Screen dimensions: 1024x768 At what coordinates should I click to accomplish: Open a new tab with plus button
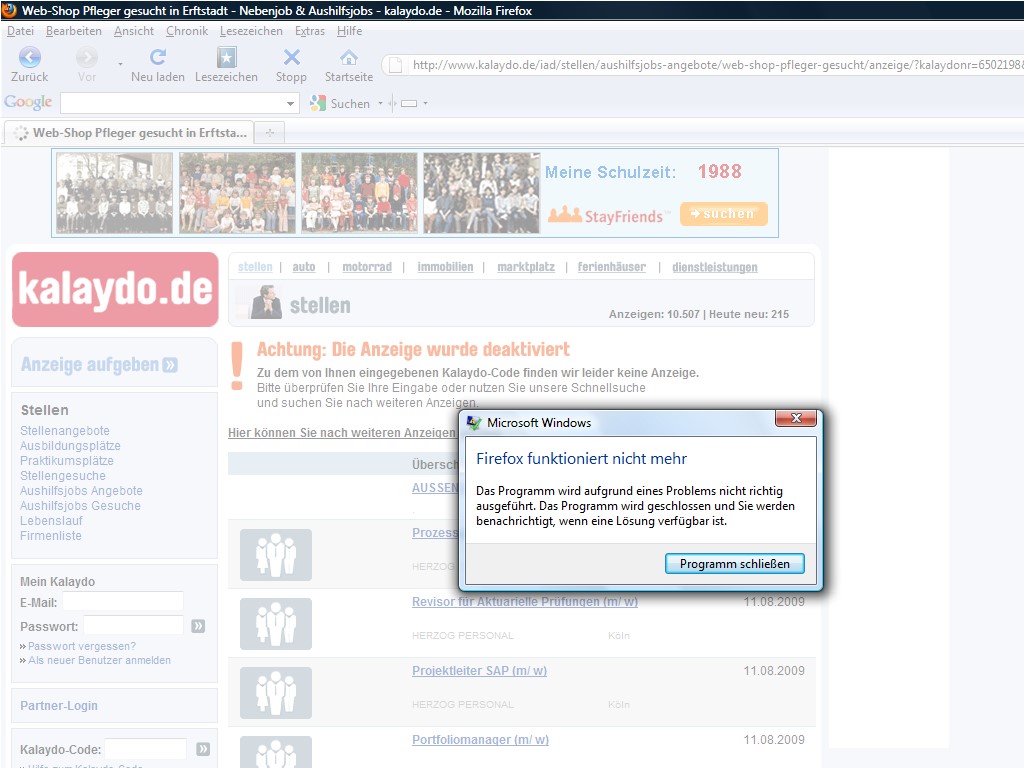click(270, 133)
